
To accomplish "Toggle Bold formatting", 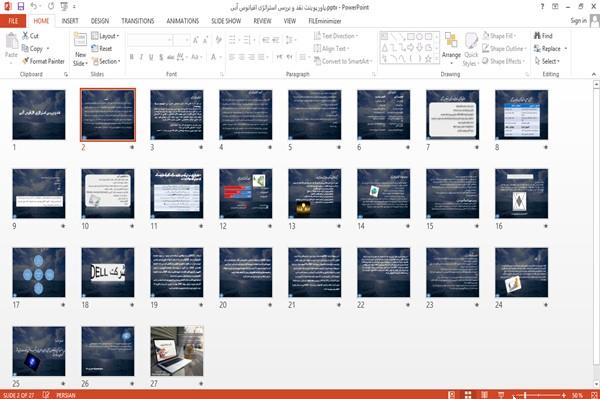I will pos(132,57).
